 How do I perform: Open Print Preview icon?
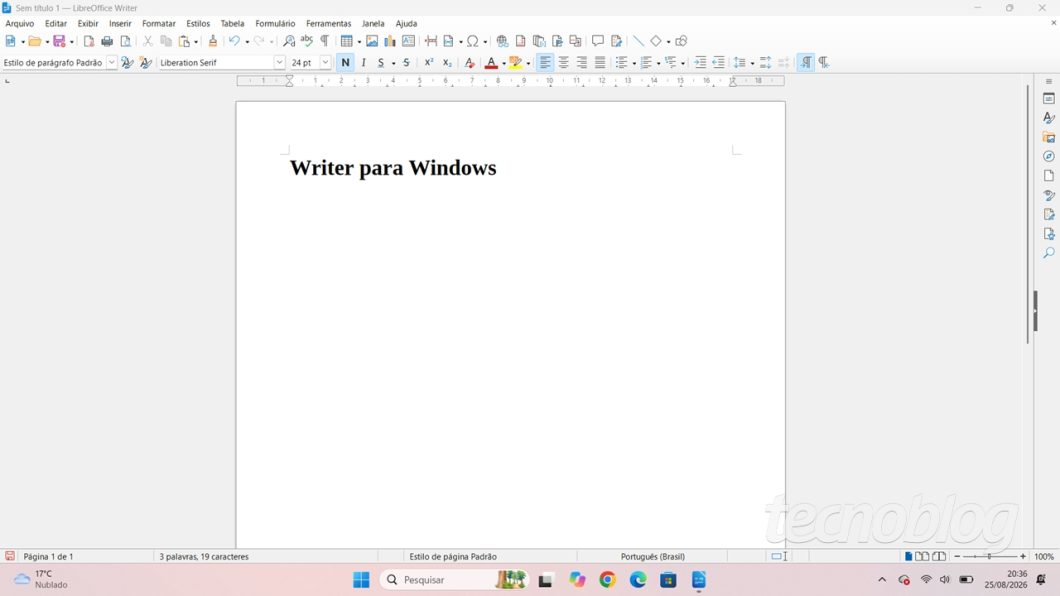click(125, 41)
